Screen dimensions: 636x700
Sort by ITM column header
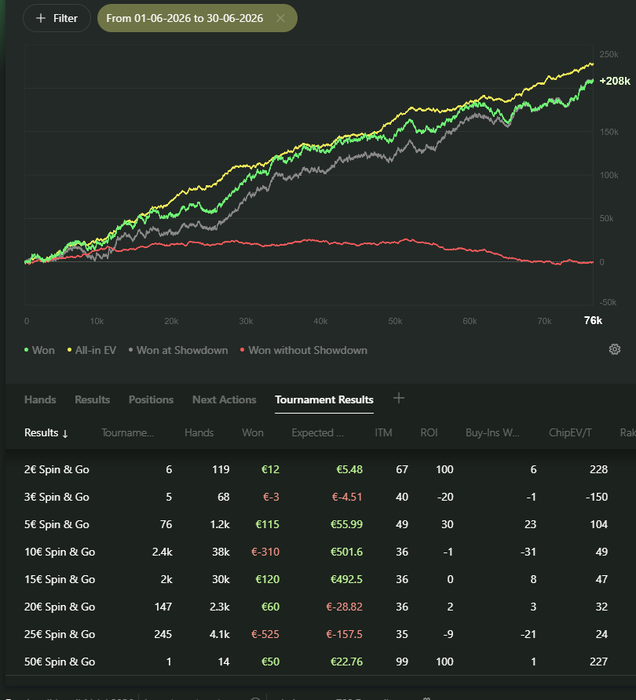coord(383,433)
